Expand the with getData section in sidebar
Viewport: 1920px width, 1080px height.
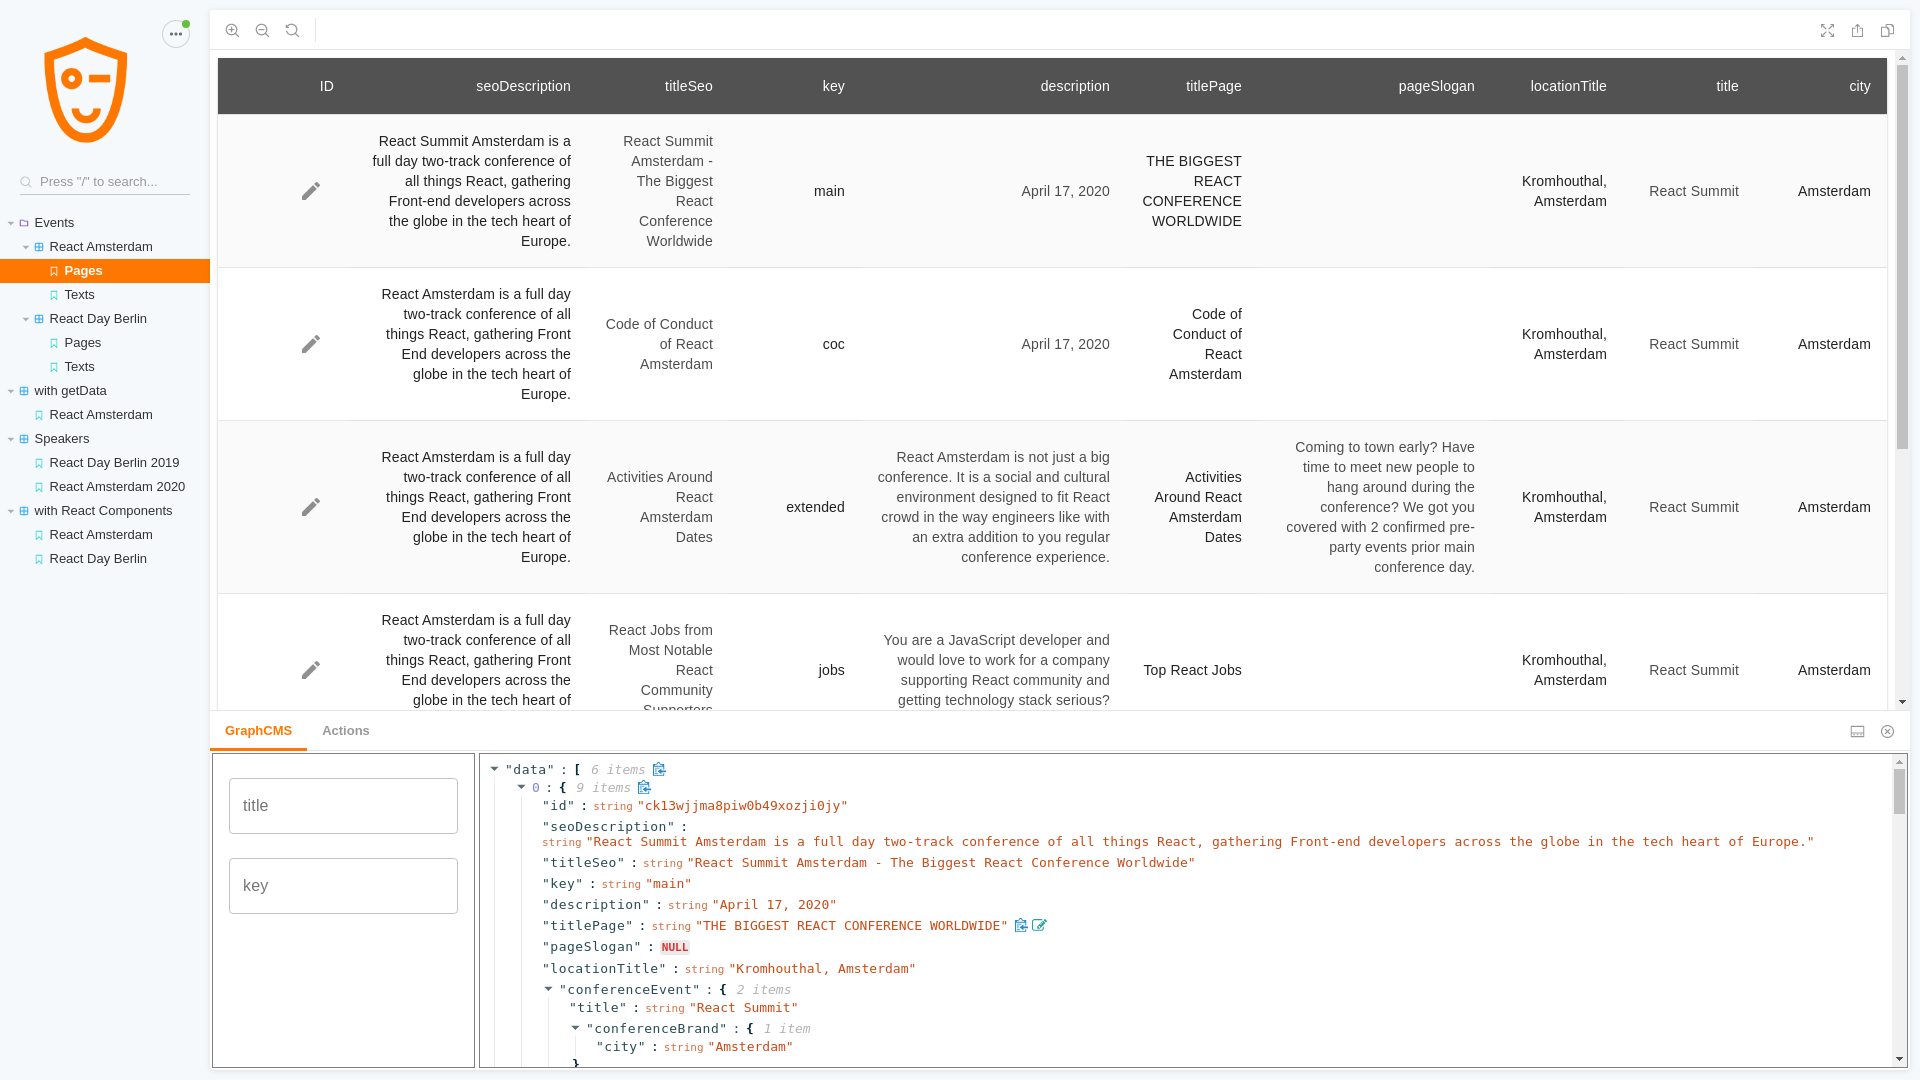click(11, 390)
